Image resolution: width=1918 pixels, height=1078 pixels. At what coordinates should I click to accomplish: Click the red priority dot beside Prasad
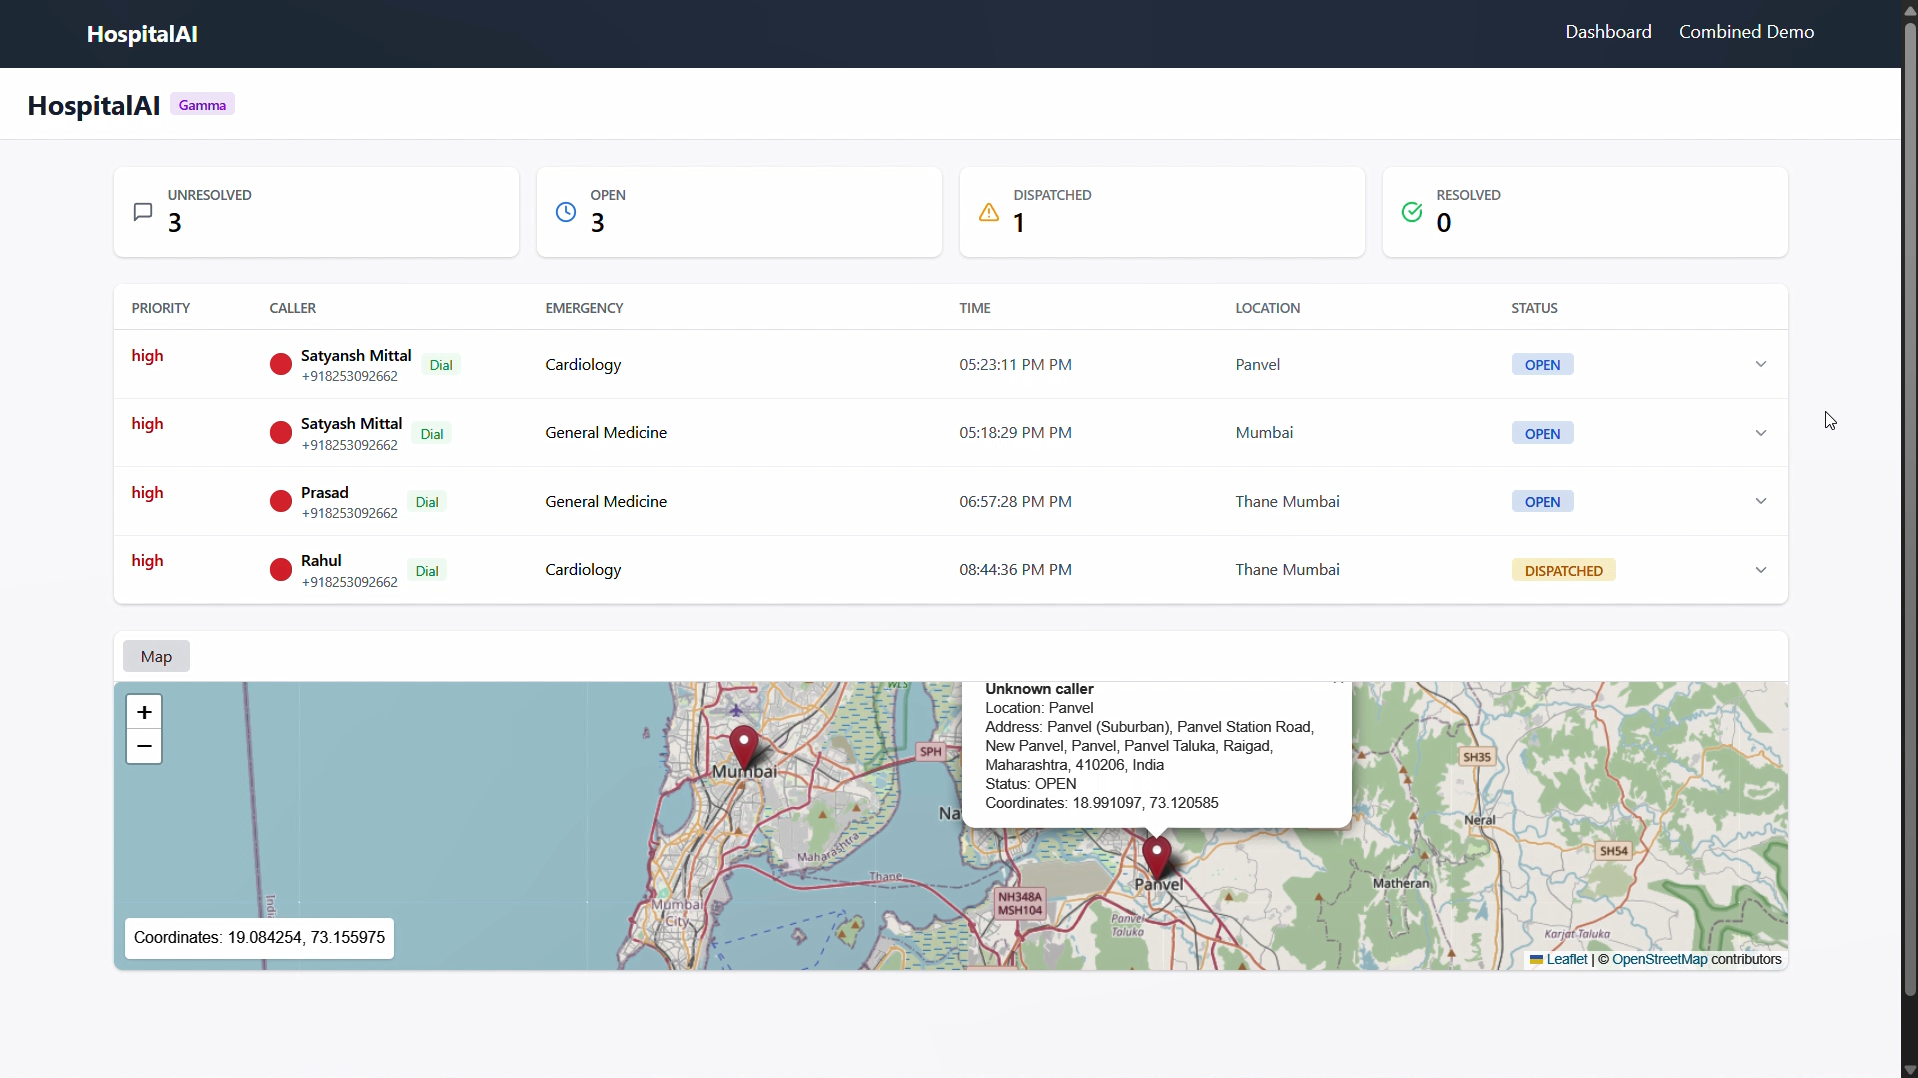tap(281, 502)
